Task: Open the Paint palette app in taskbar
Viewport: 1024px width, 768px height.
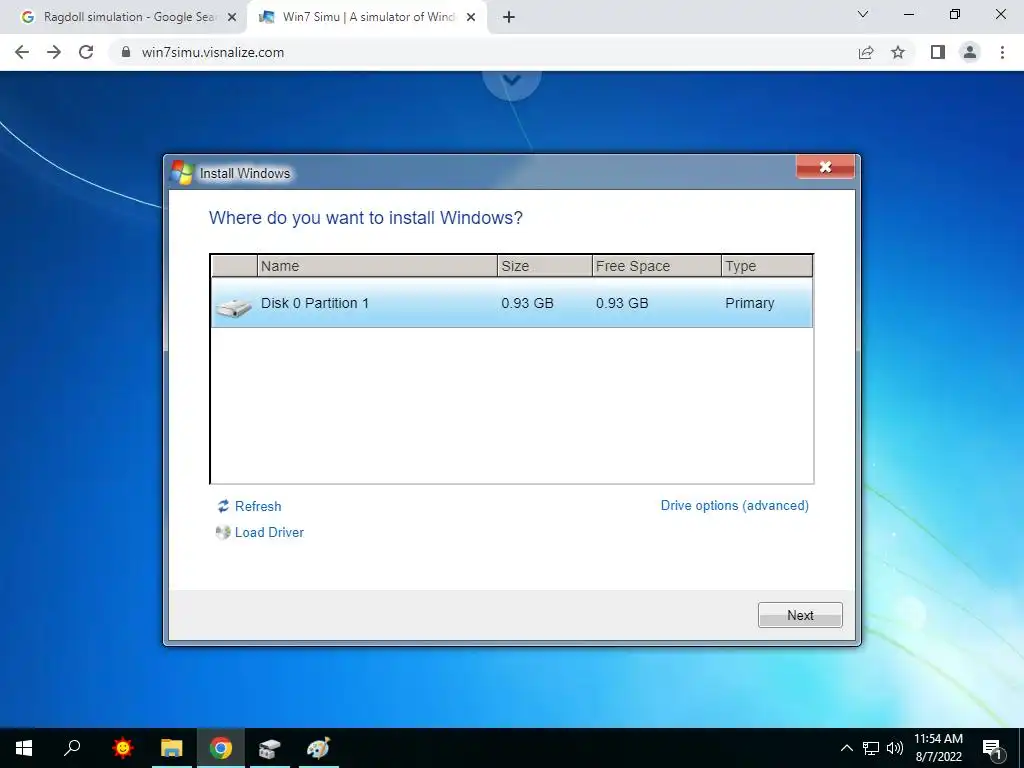Action: (x=319, y=748)
